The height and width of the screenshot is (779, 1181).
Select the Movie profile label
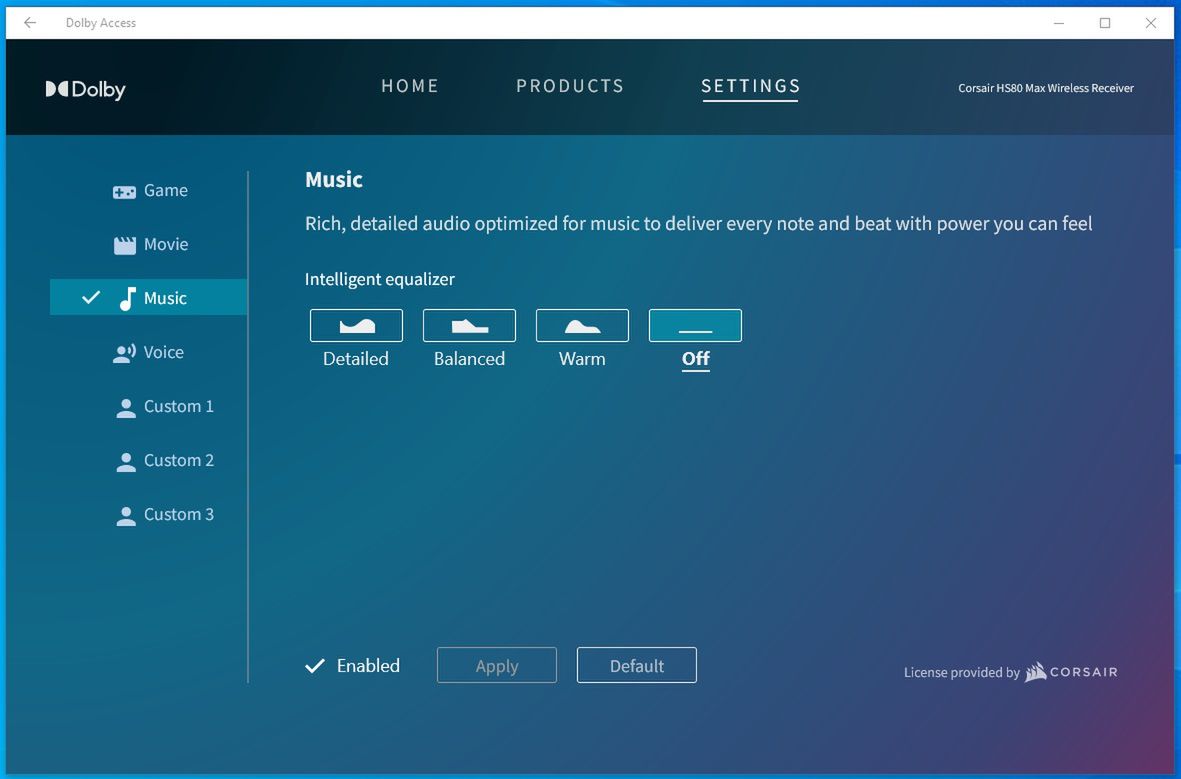click(166, 245)
